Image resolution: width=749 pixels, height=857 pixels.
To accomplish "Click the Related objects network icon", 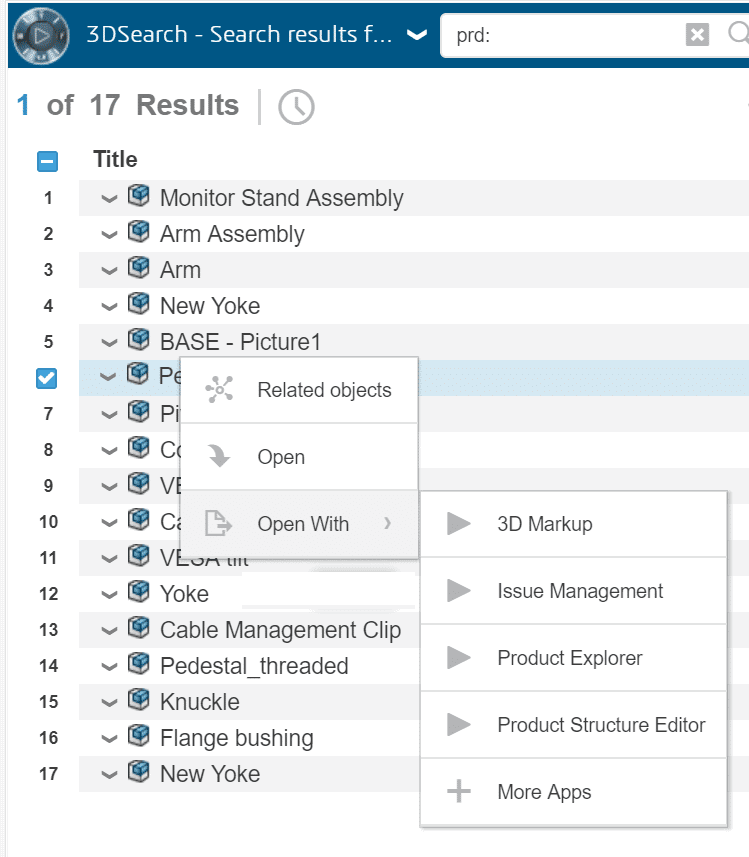I will [219, 390].
